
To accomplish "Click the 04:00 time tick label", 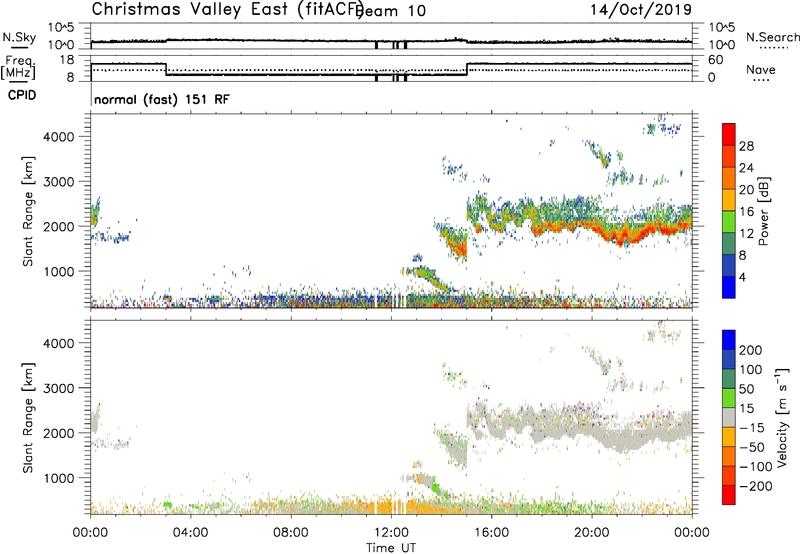I will [190, 533].
